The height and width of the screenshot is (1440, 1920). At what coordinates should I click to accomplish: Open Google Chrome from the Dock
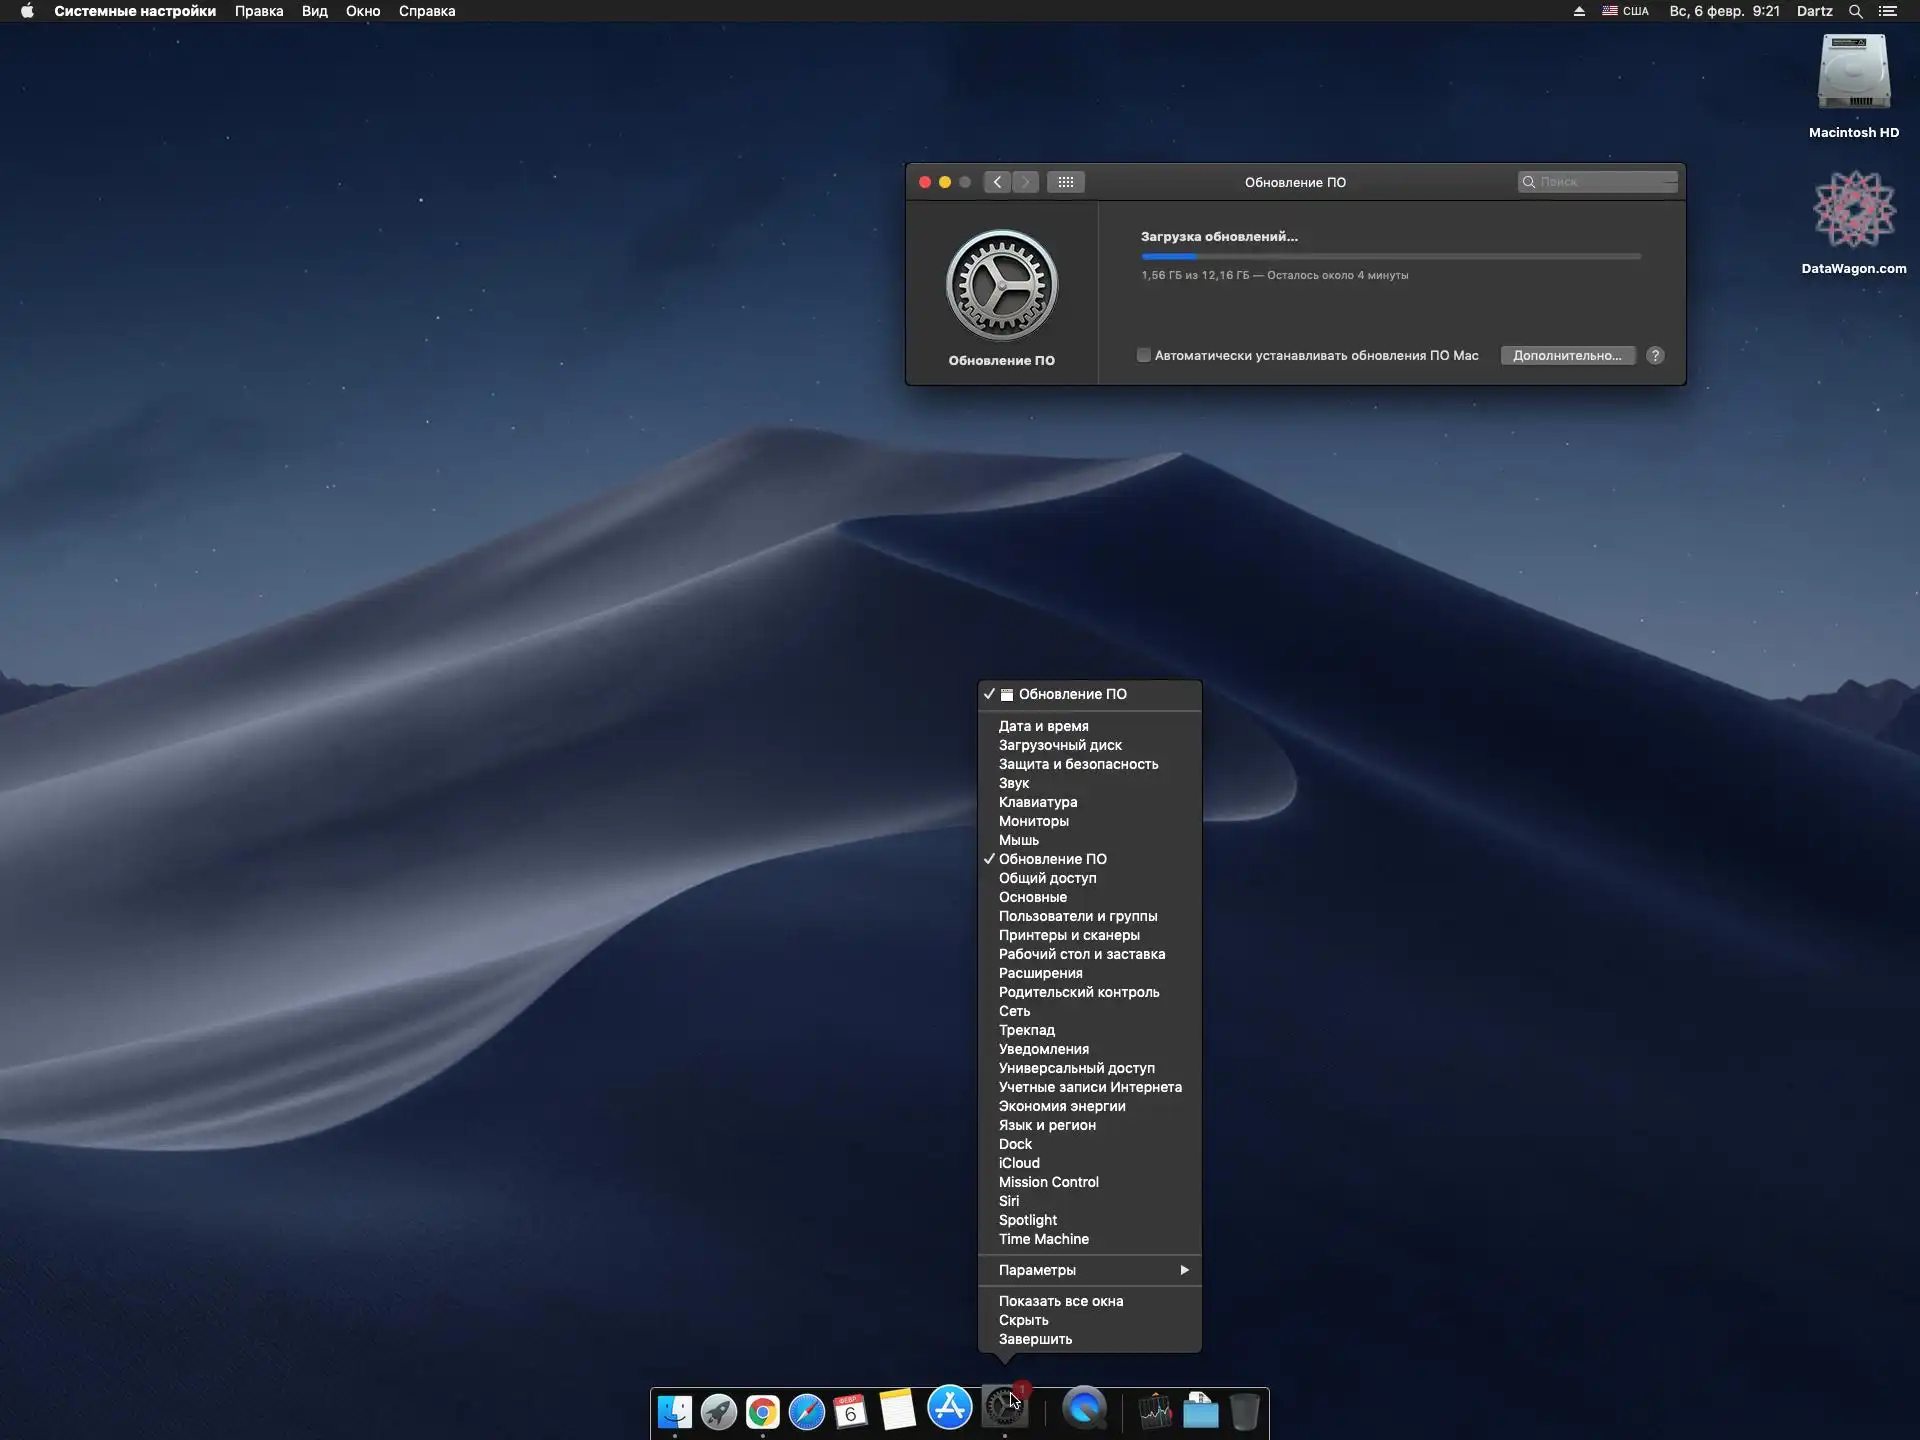click(762, 1411)
